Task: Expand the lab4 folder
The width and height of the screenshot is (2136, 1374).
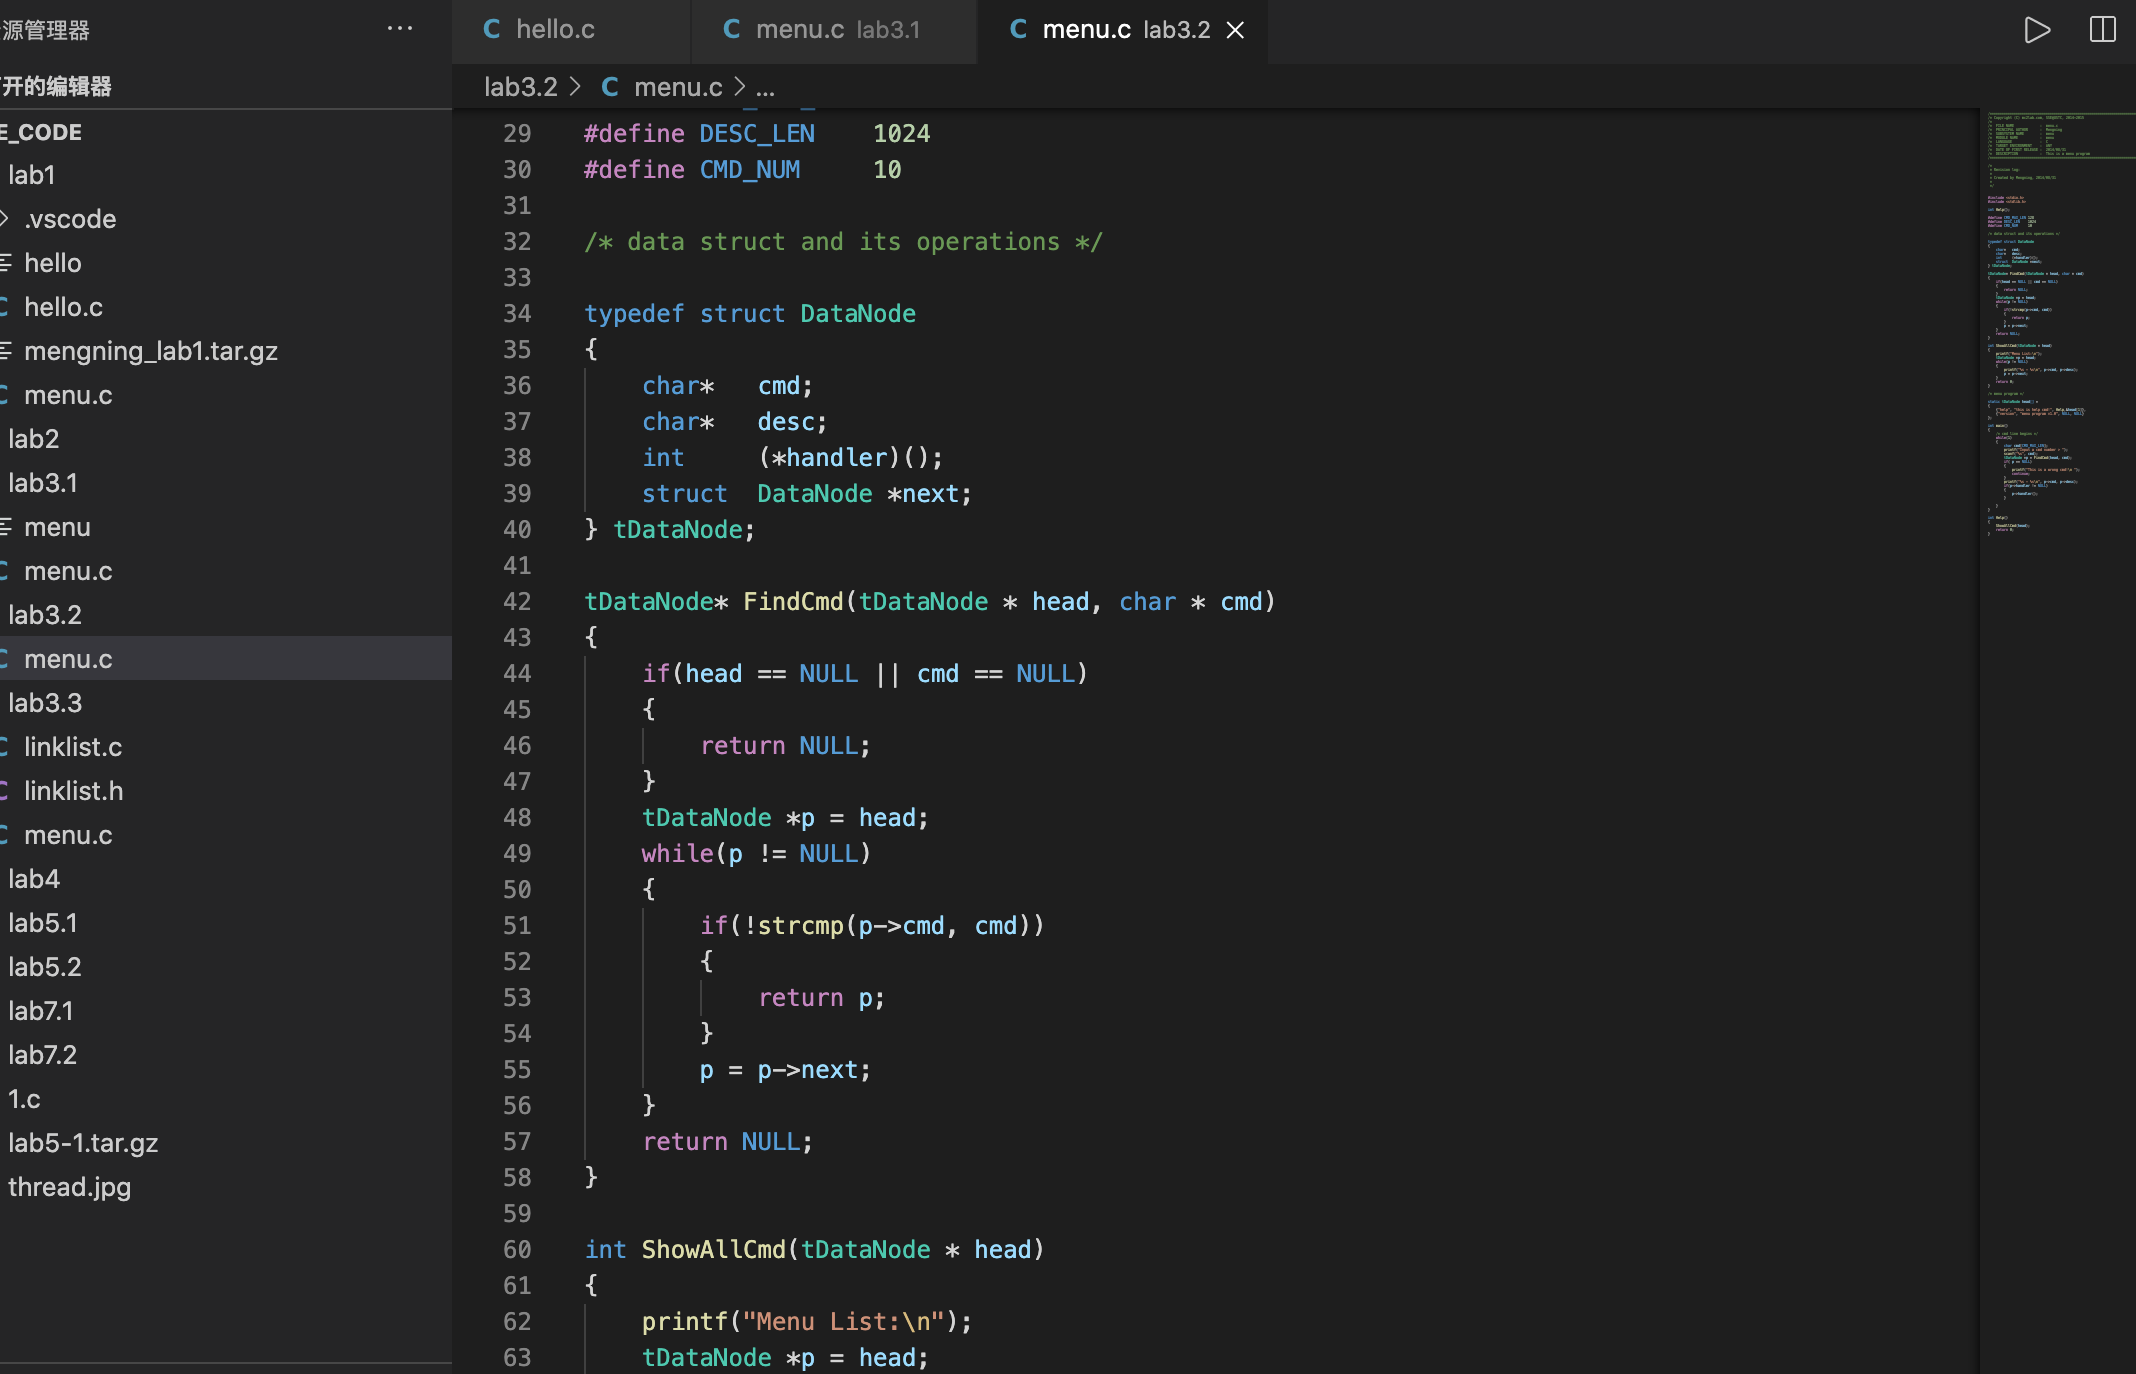Action: click(34, 879)
